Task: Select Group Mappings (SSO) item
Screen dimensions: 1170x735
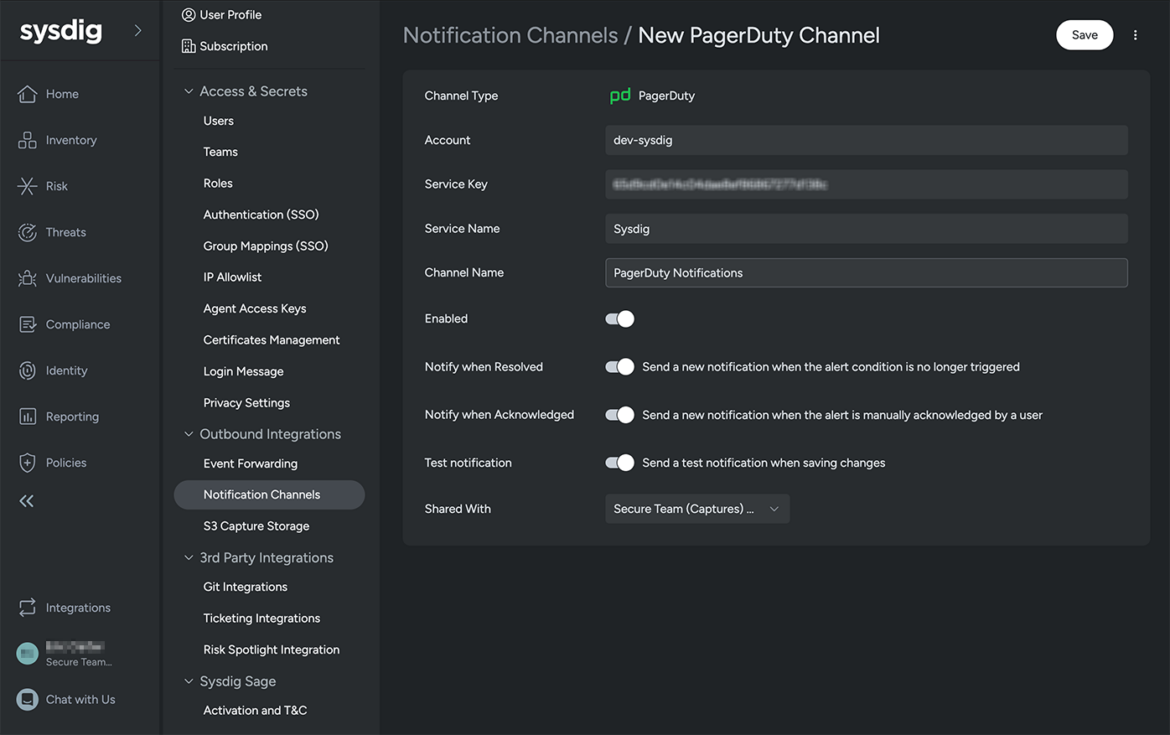Action: click(x=266, y=245)
